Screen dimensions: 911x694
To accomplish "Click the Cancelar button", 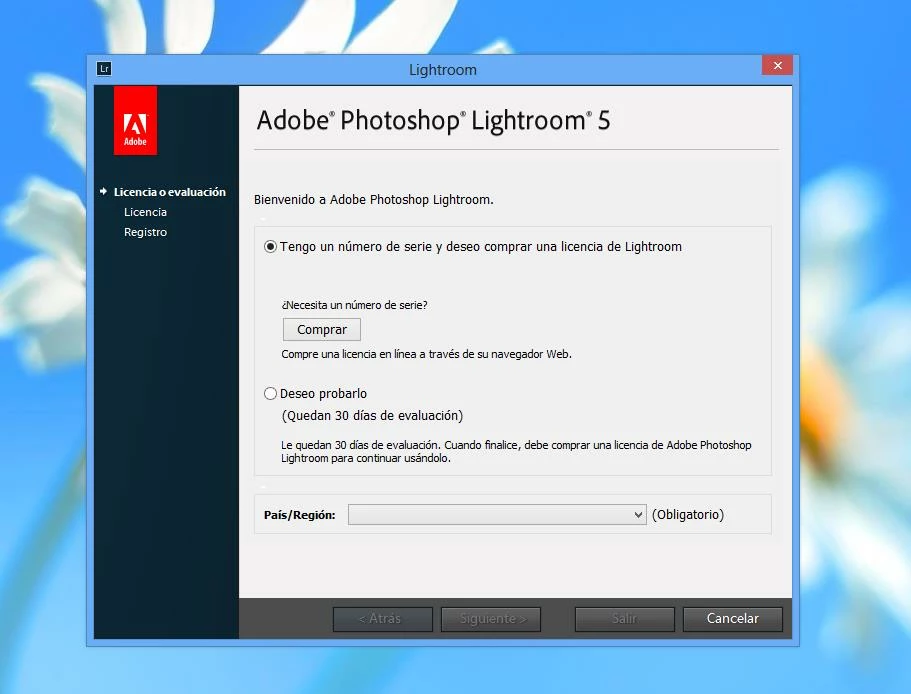I will (x=733, y=619).
